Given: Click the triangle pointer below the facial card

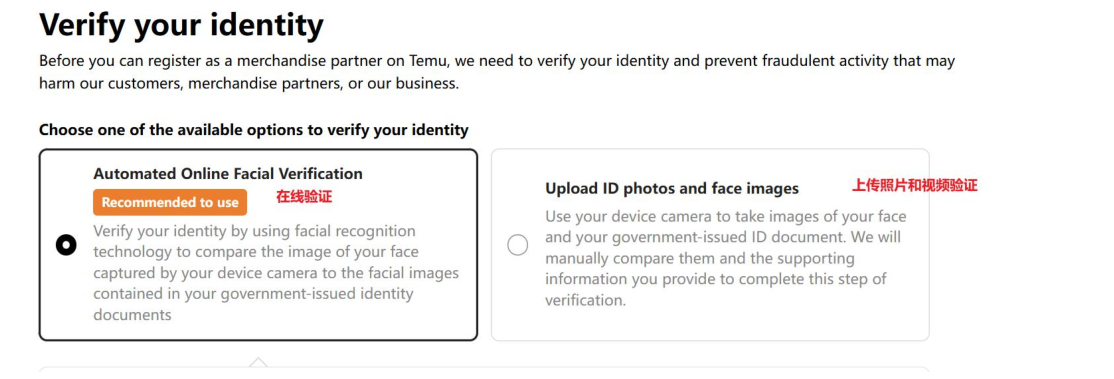Looking at the screenshot, I should pyautogui.click(x=259, y=363).
